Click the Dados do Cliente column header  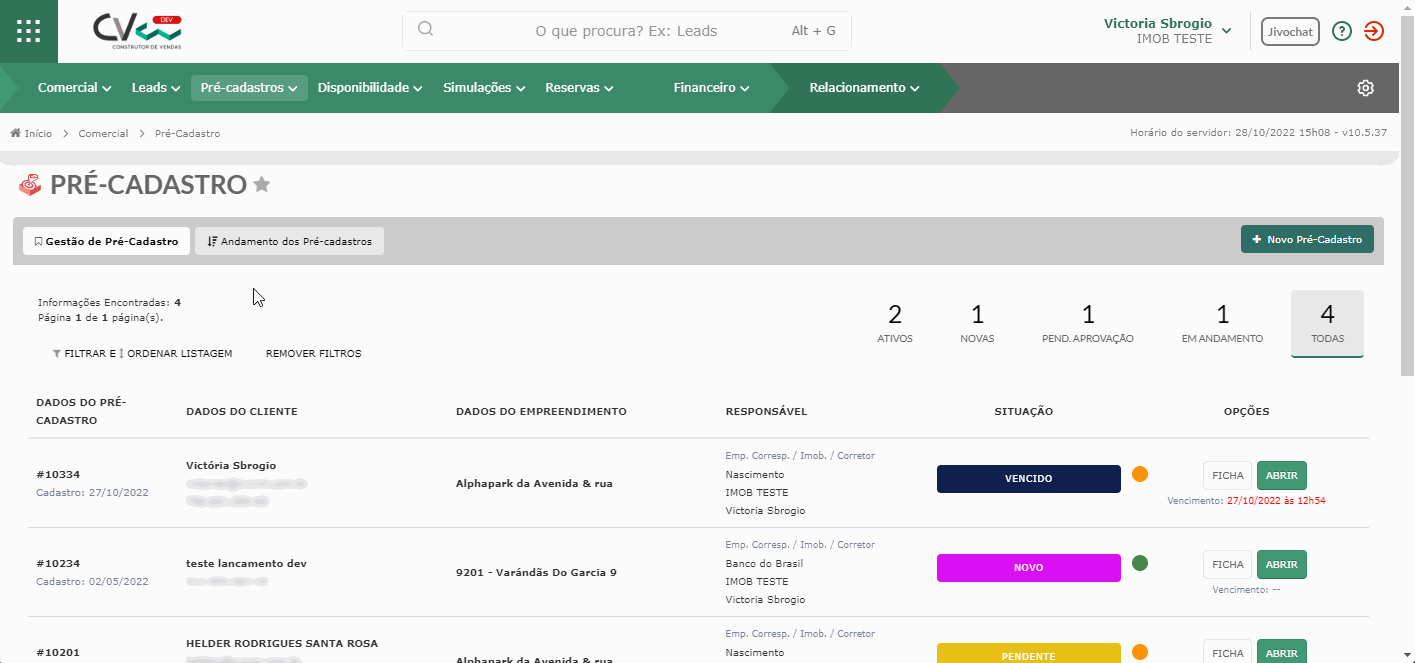point(242,412)
